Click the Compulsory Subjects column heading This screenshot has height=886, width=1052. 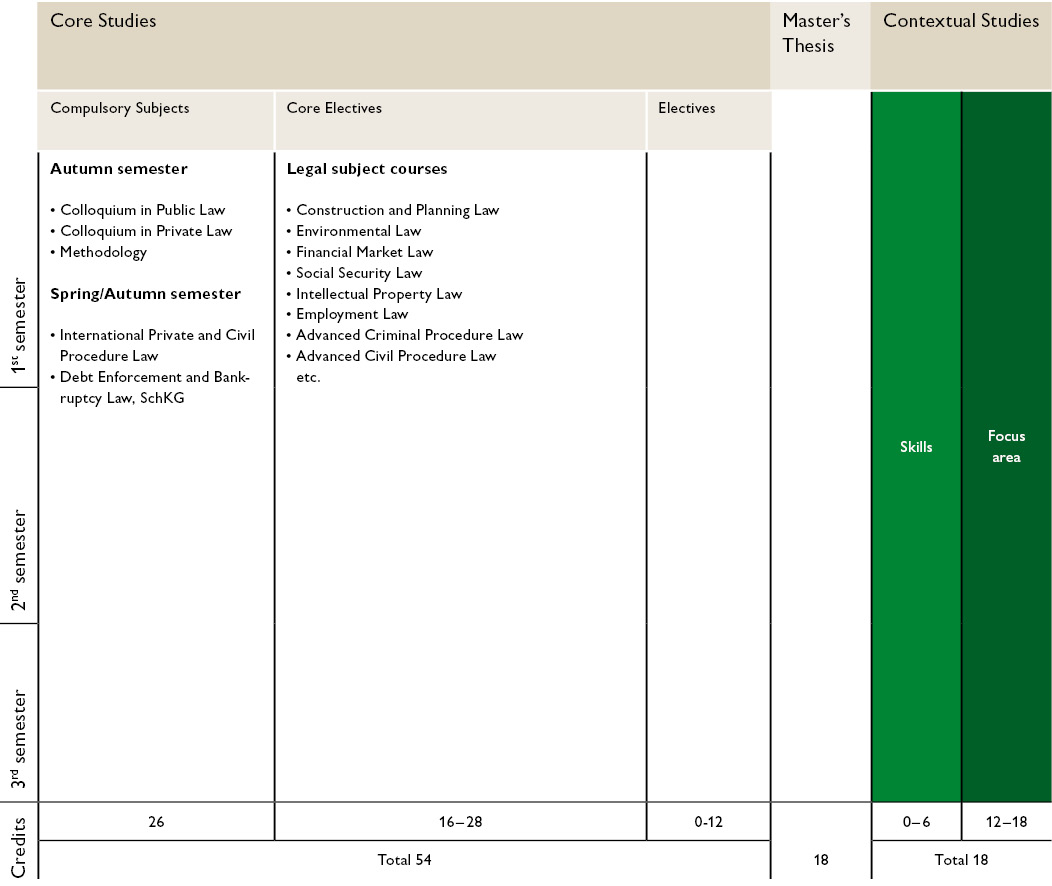(120, 108)
